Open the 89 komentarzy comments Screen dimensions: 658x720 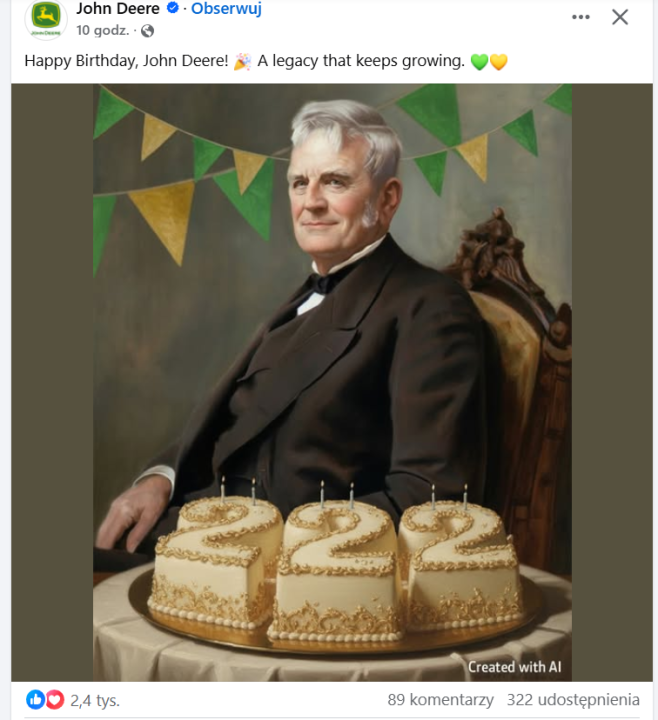point(440,700)
